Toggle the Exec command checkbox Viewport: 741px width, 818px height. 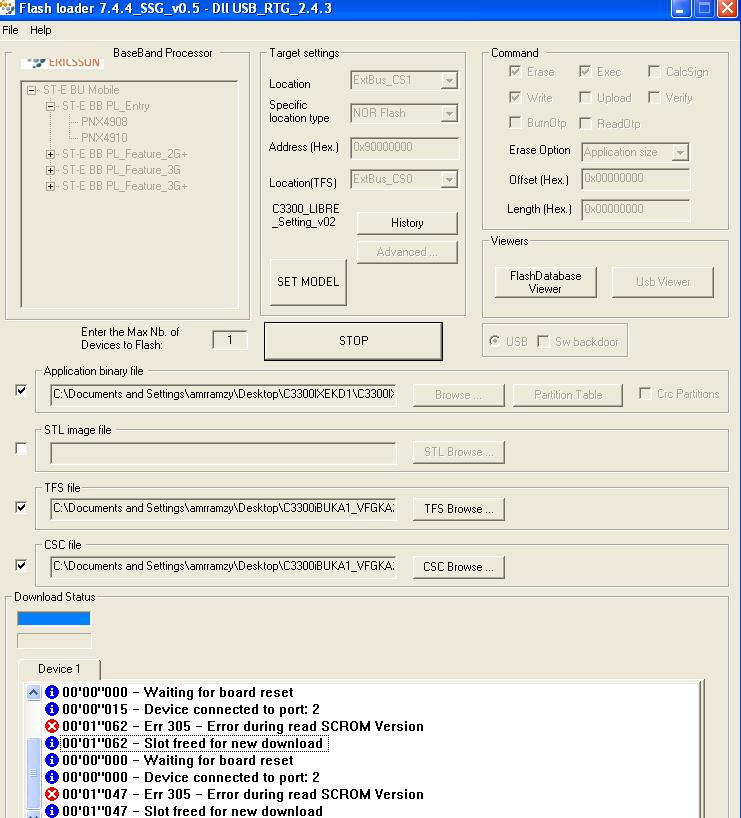pyautogui.click(x=585, y=71)
